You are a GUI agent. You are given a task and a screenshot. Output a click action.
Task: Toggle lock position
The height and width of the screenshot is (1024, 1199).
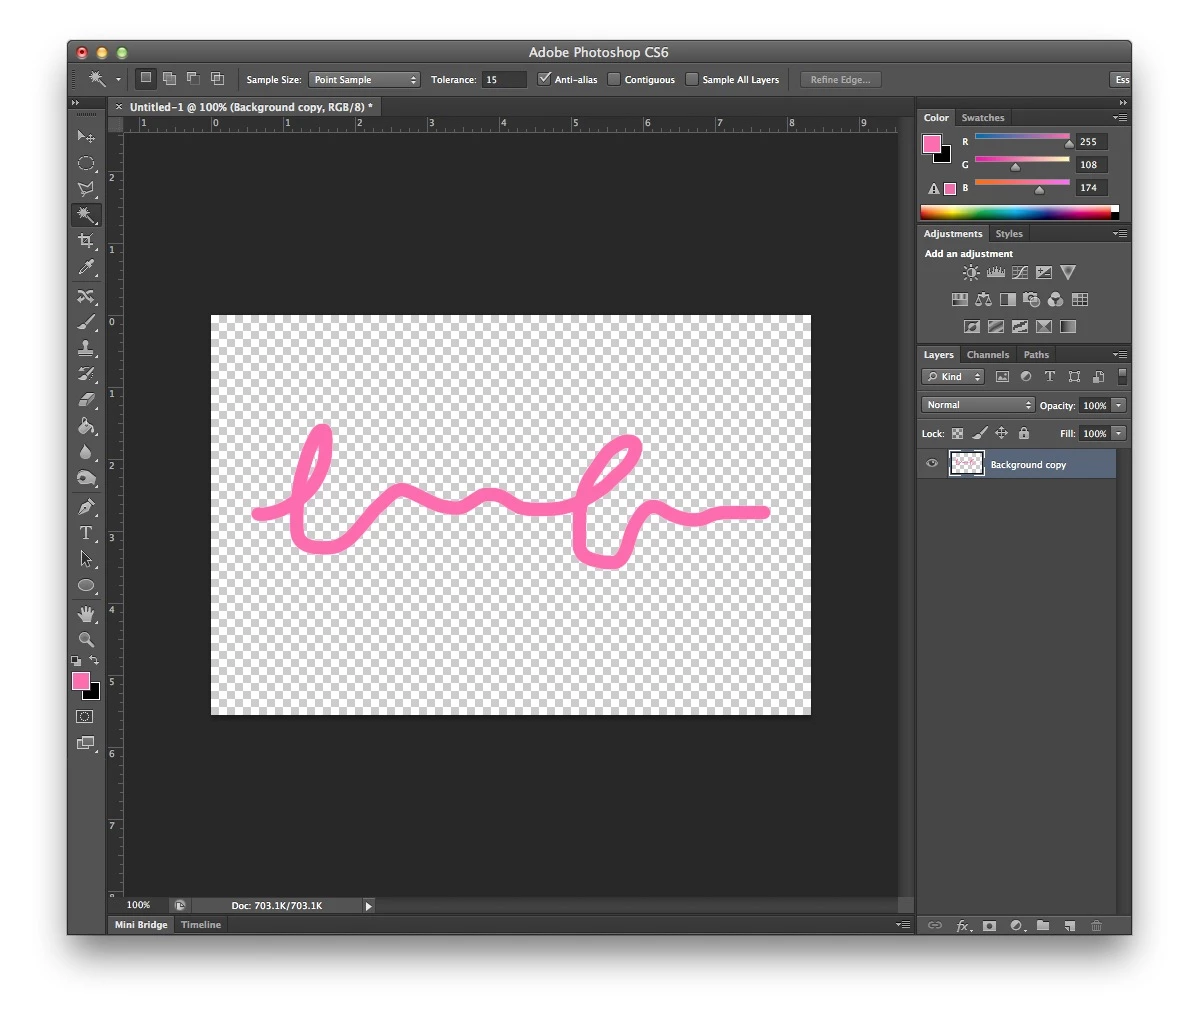[1002, 434]
